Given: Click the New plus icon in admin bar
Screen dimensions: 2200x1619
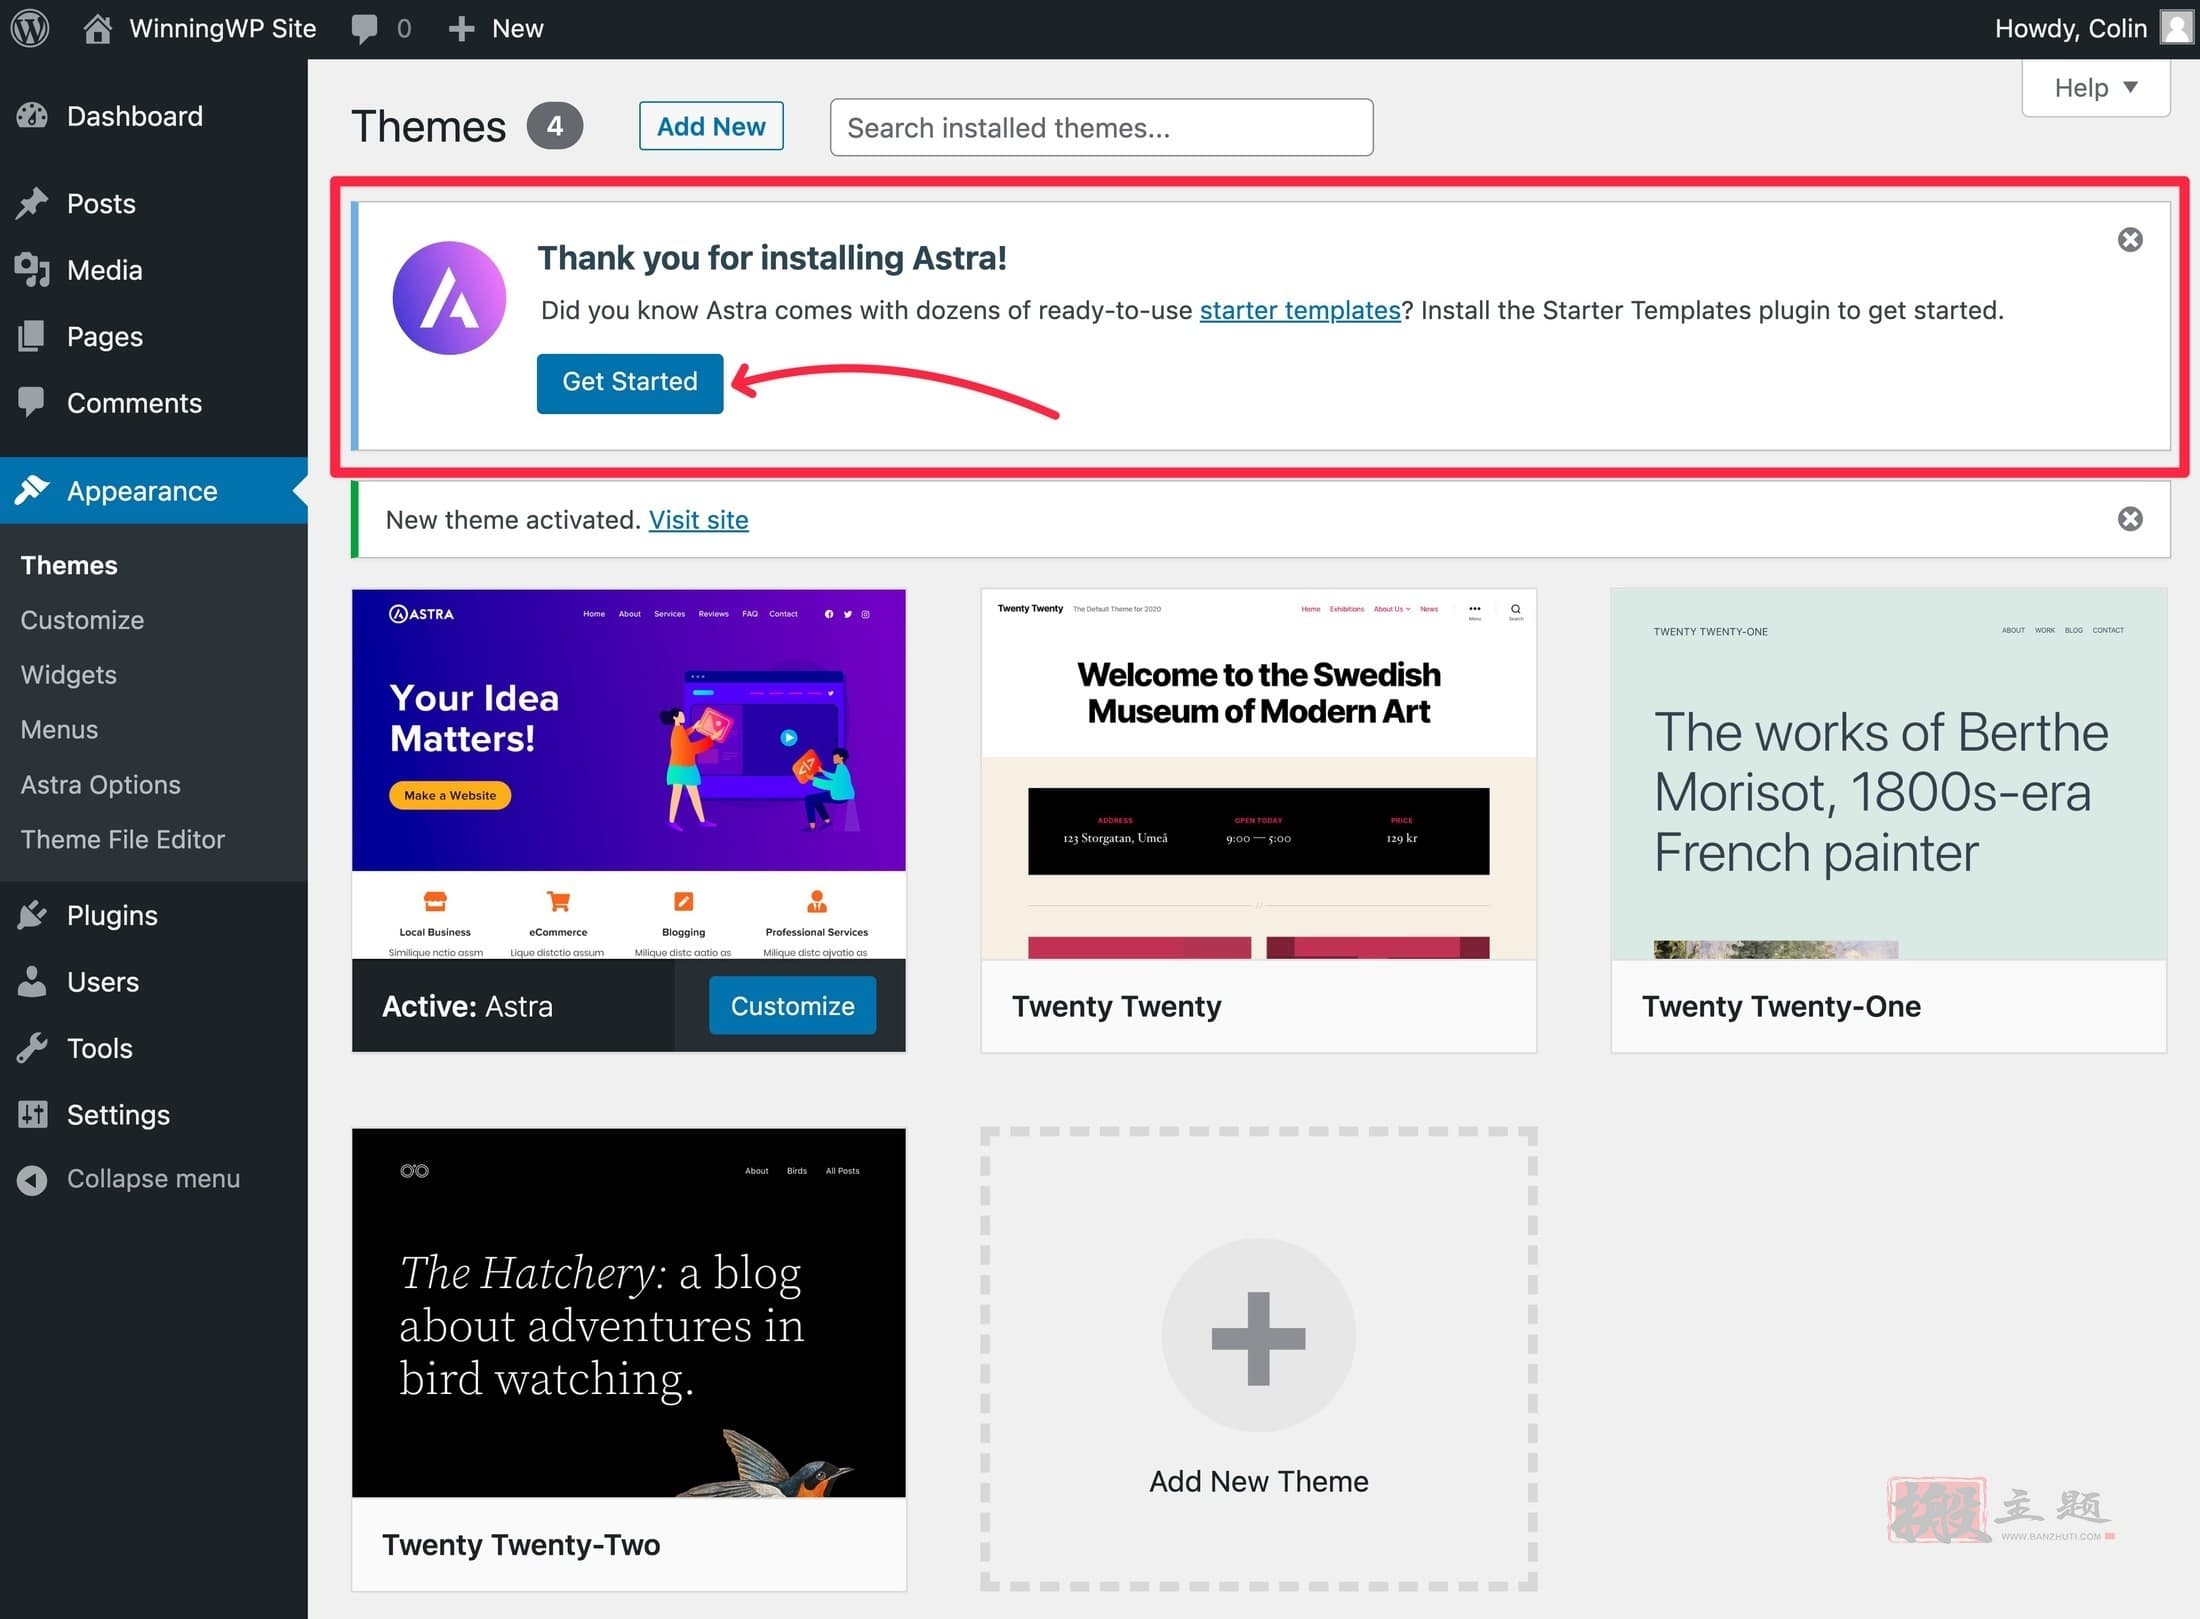Looking at the screenshot, I should point(461,28).
